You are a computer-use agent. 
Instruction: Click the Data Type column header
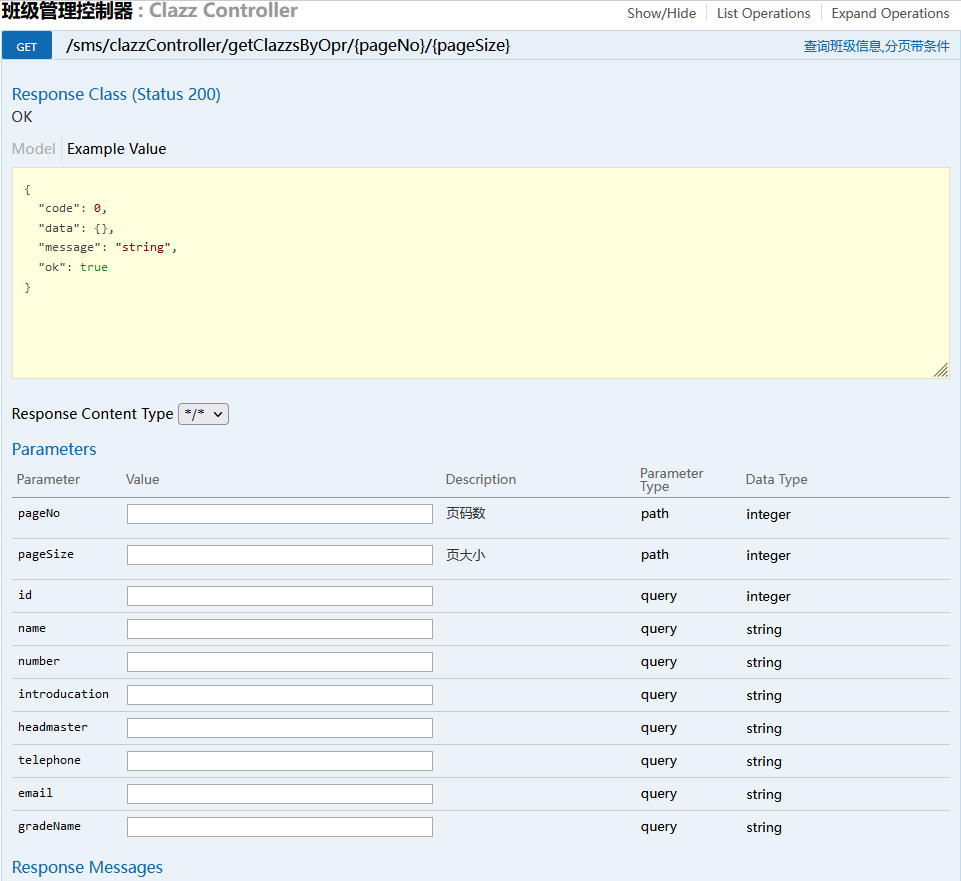click(776, 479)
